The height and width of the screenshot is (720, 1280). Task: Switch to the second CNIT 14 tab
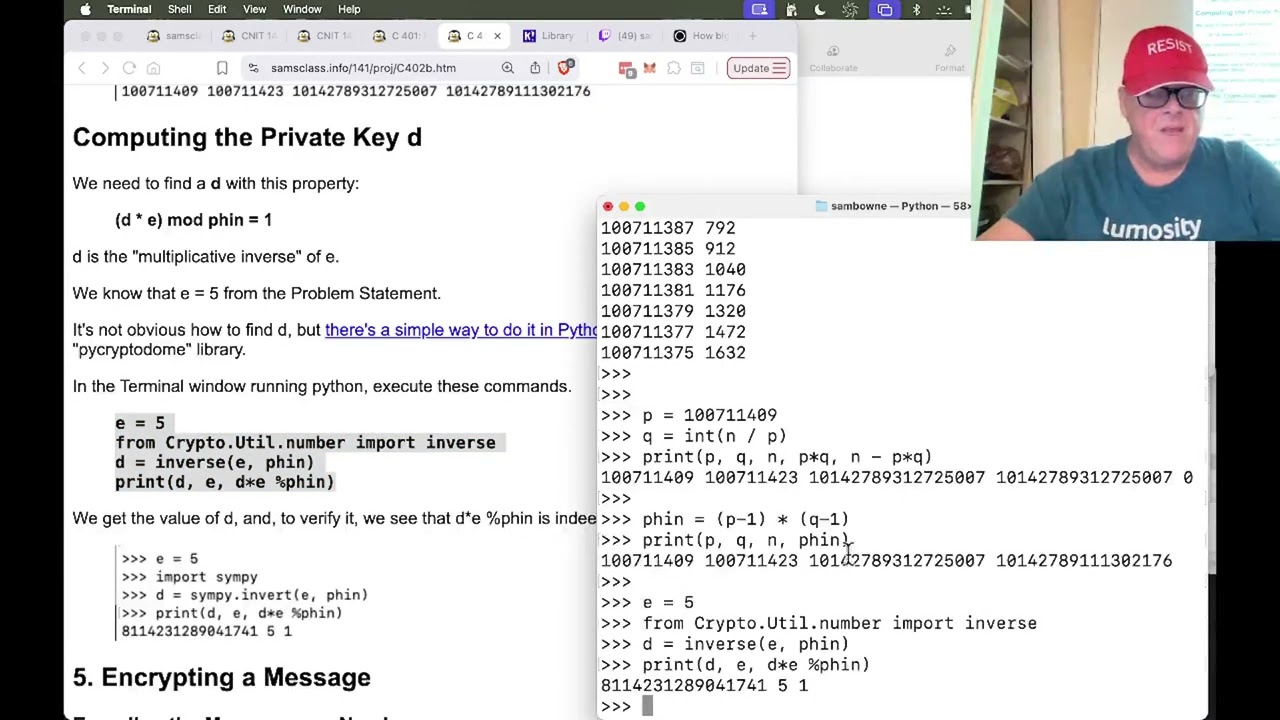pyautogui.click(x=324, y=36)
